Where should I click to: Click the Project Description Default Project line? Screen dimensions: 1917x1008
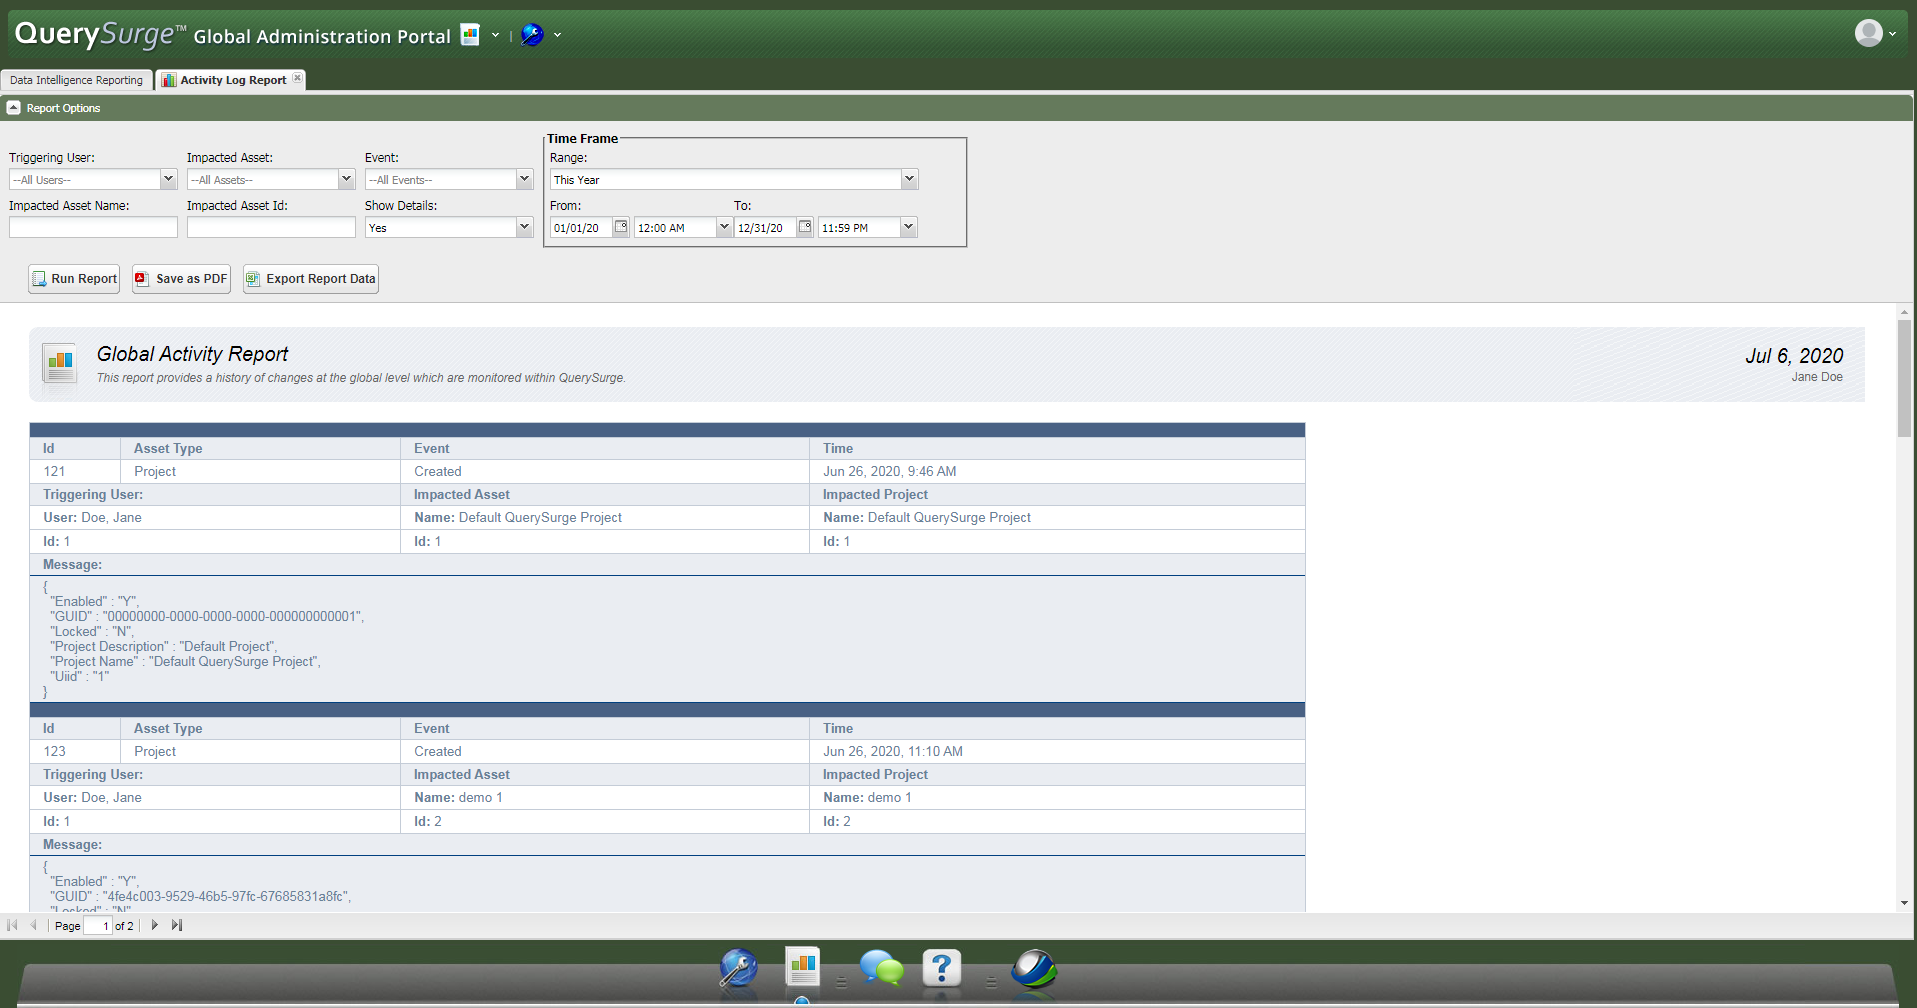[164, 646]
